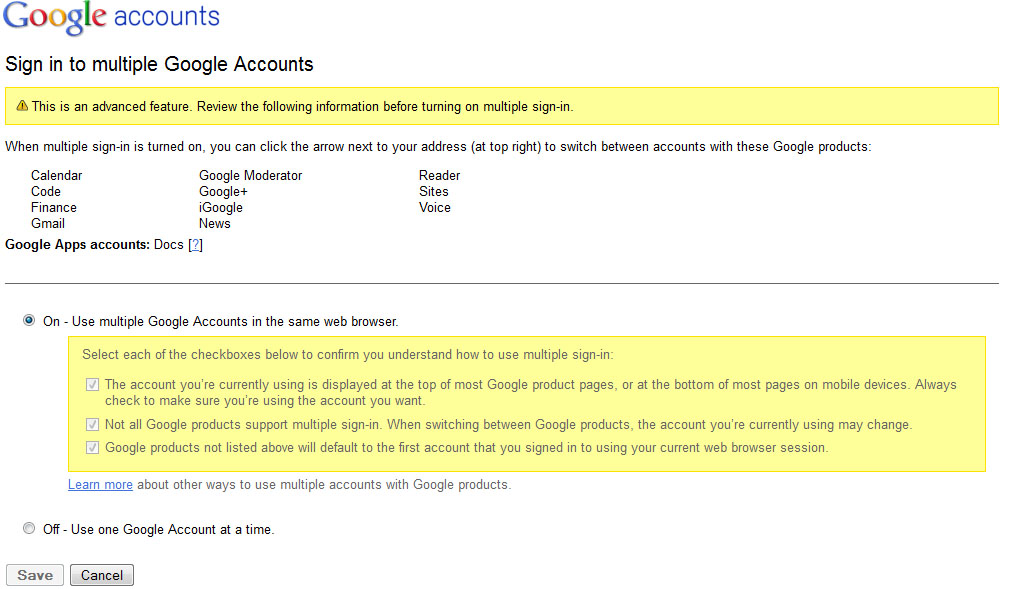Click the 'Docs' text beside Google Apps accounts
1013x589 pixels.
tap(169, 245)
